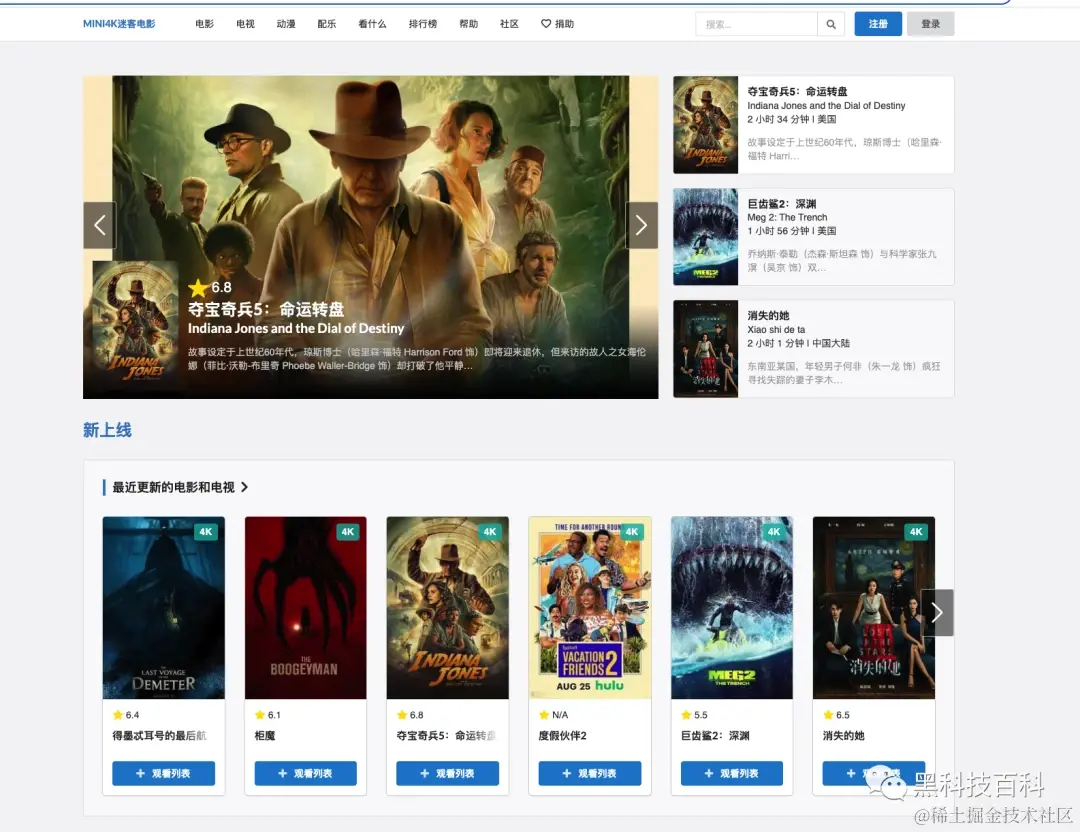Open the 动漫 menu
Screen dimensions: 1080x832
286,24
